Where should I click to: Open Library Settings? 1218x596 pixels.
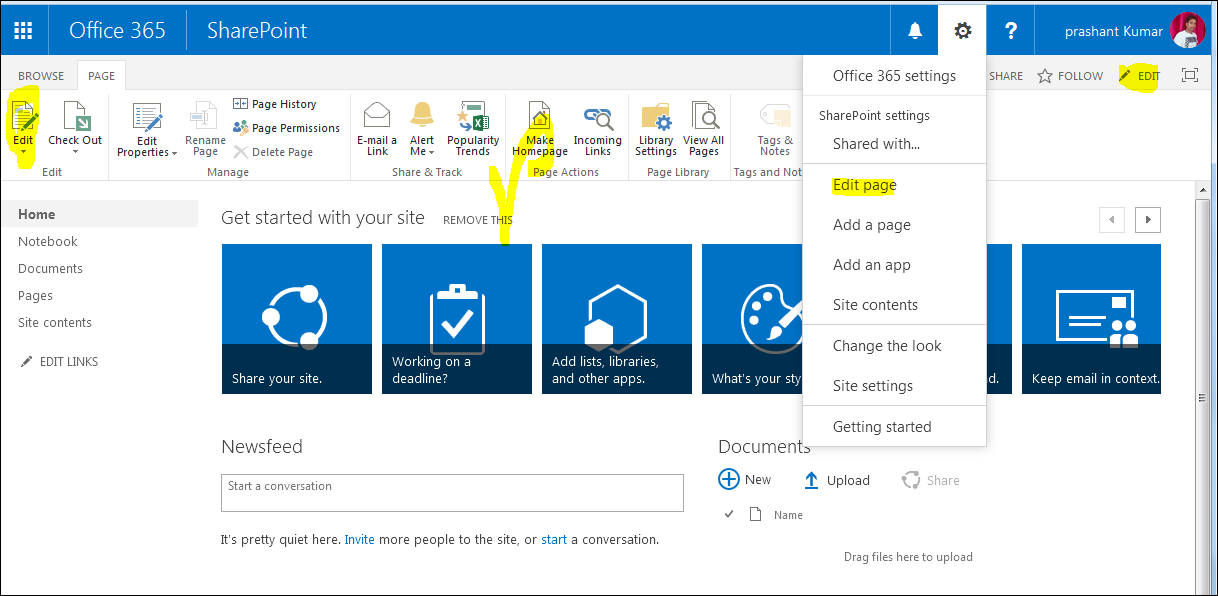click(x=656, y=129)
